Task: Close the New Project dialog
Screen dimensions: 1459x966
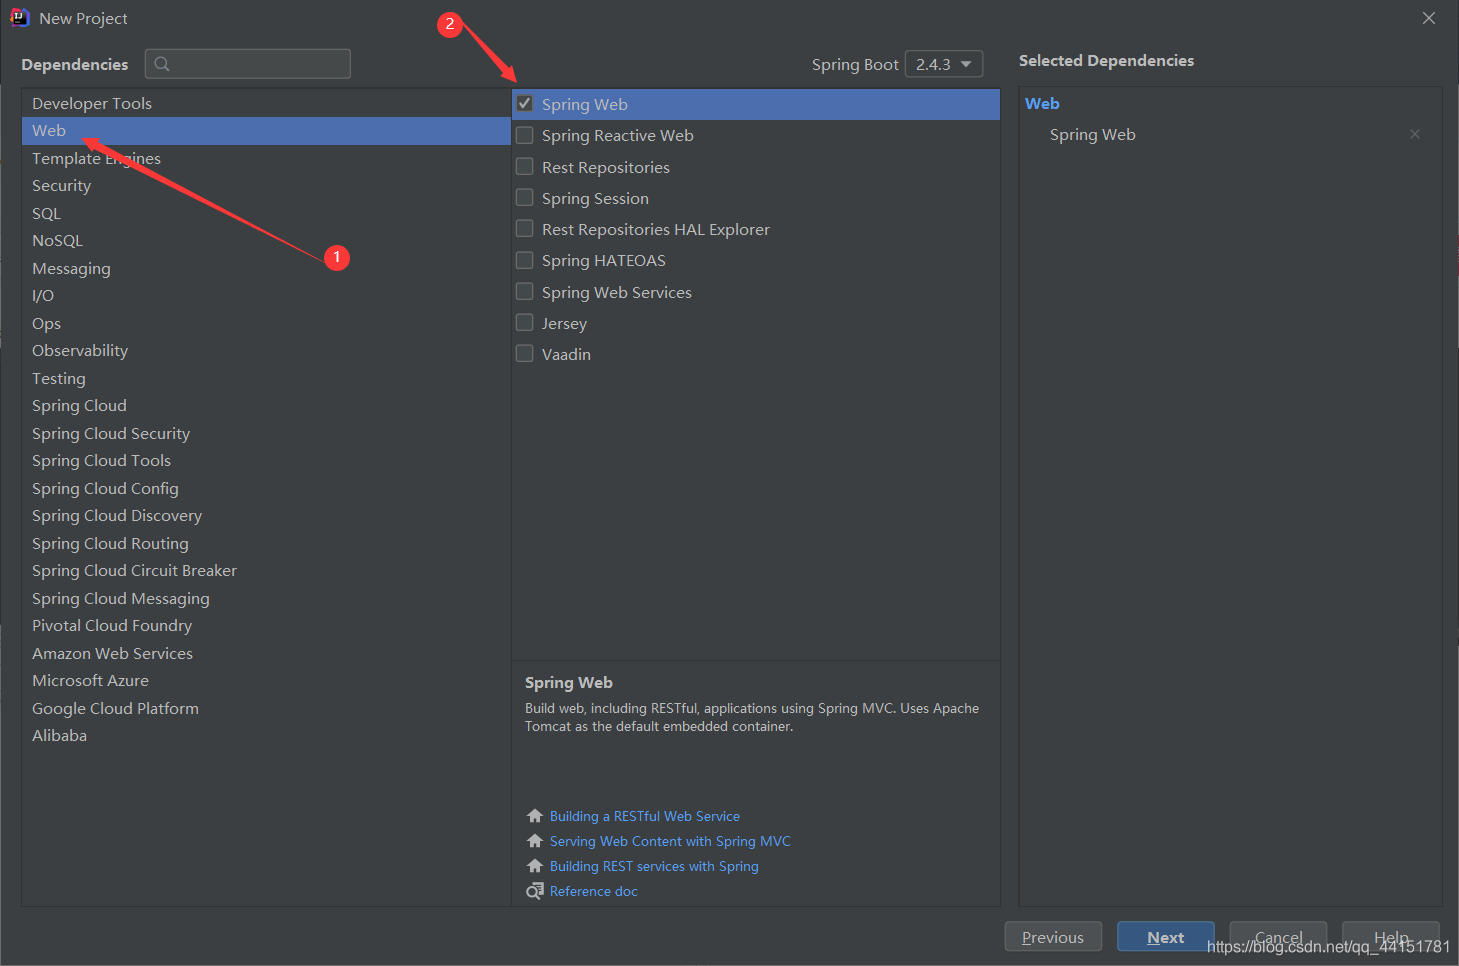Action: [1429, 18]
